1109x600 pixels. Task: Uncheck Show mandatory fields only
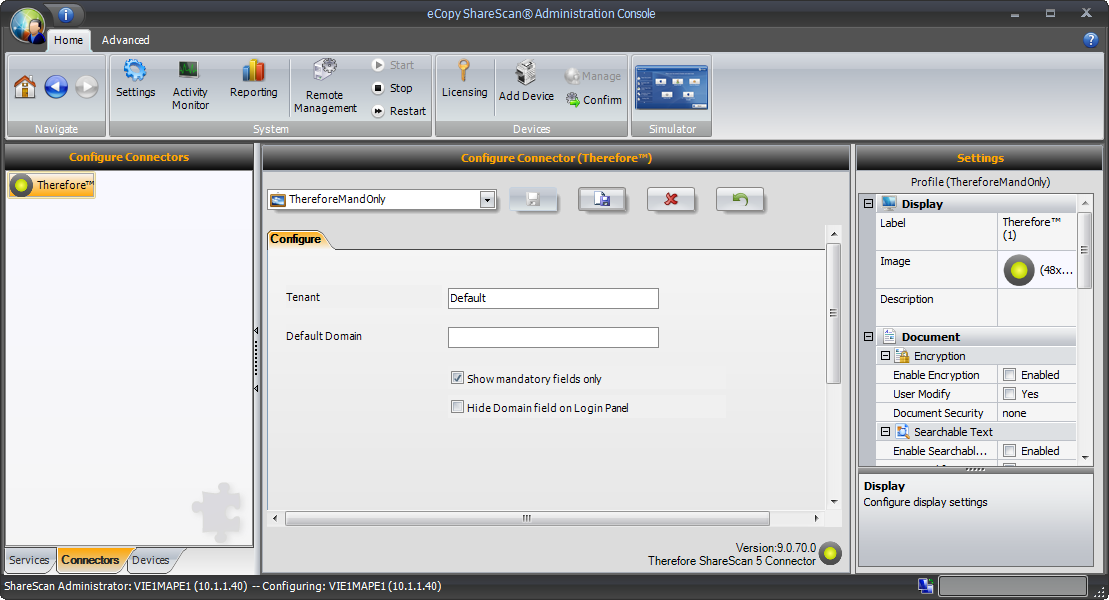[x=457, y=379]
